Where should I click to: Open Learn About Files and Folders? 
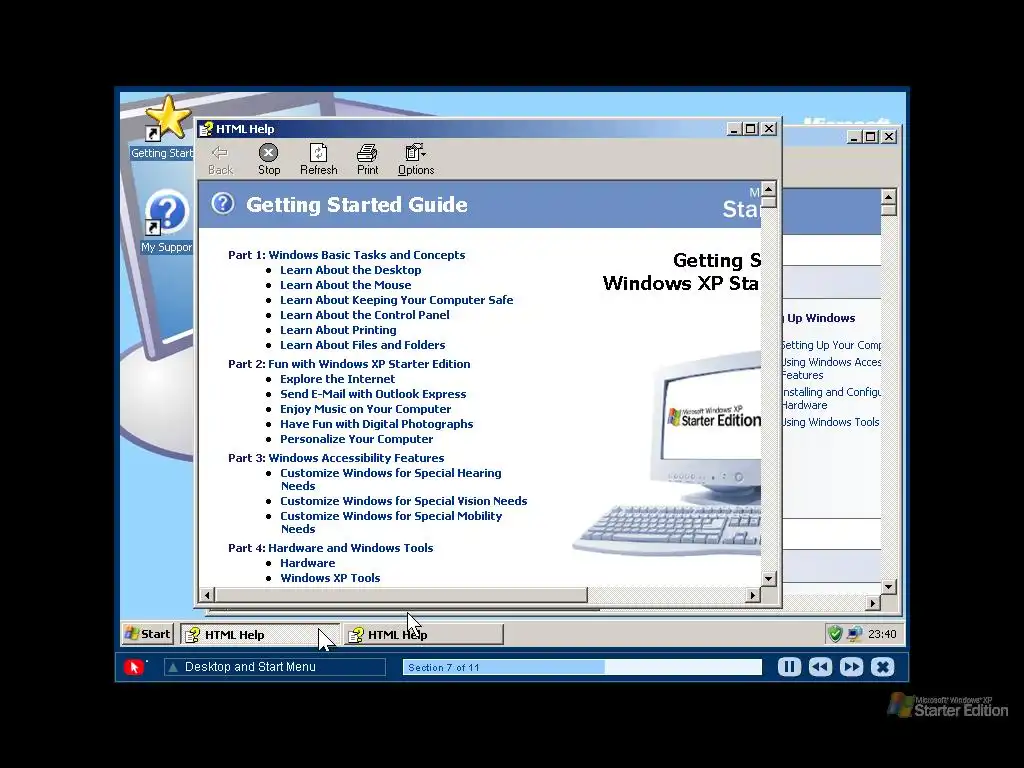click(x=362, y=345)
